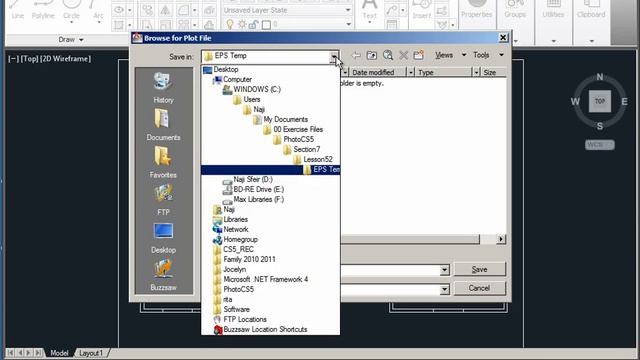The height and width of the screenshot is (360, 640).
Task: Click the file list right scroll arrow
Action: pyautogui.click(x=501, y=239)
